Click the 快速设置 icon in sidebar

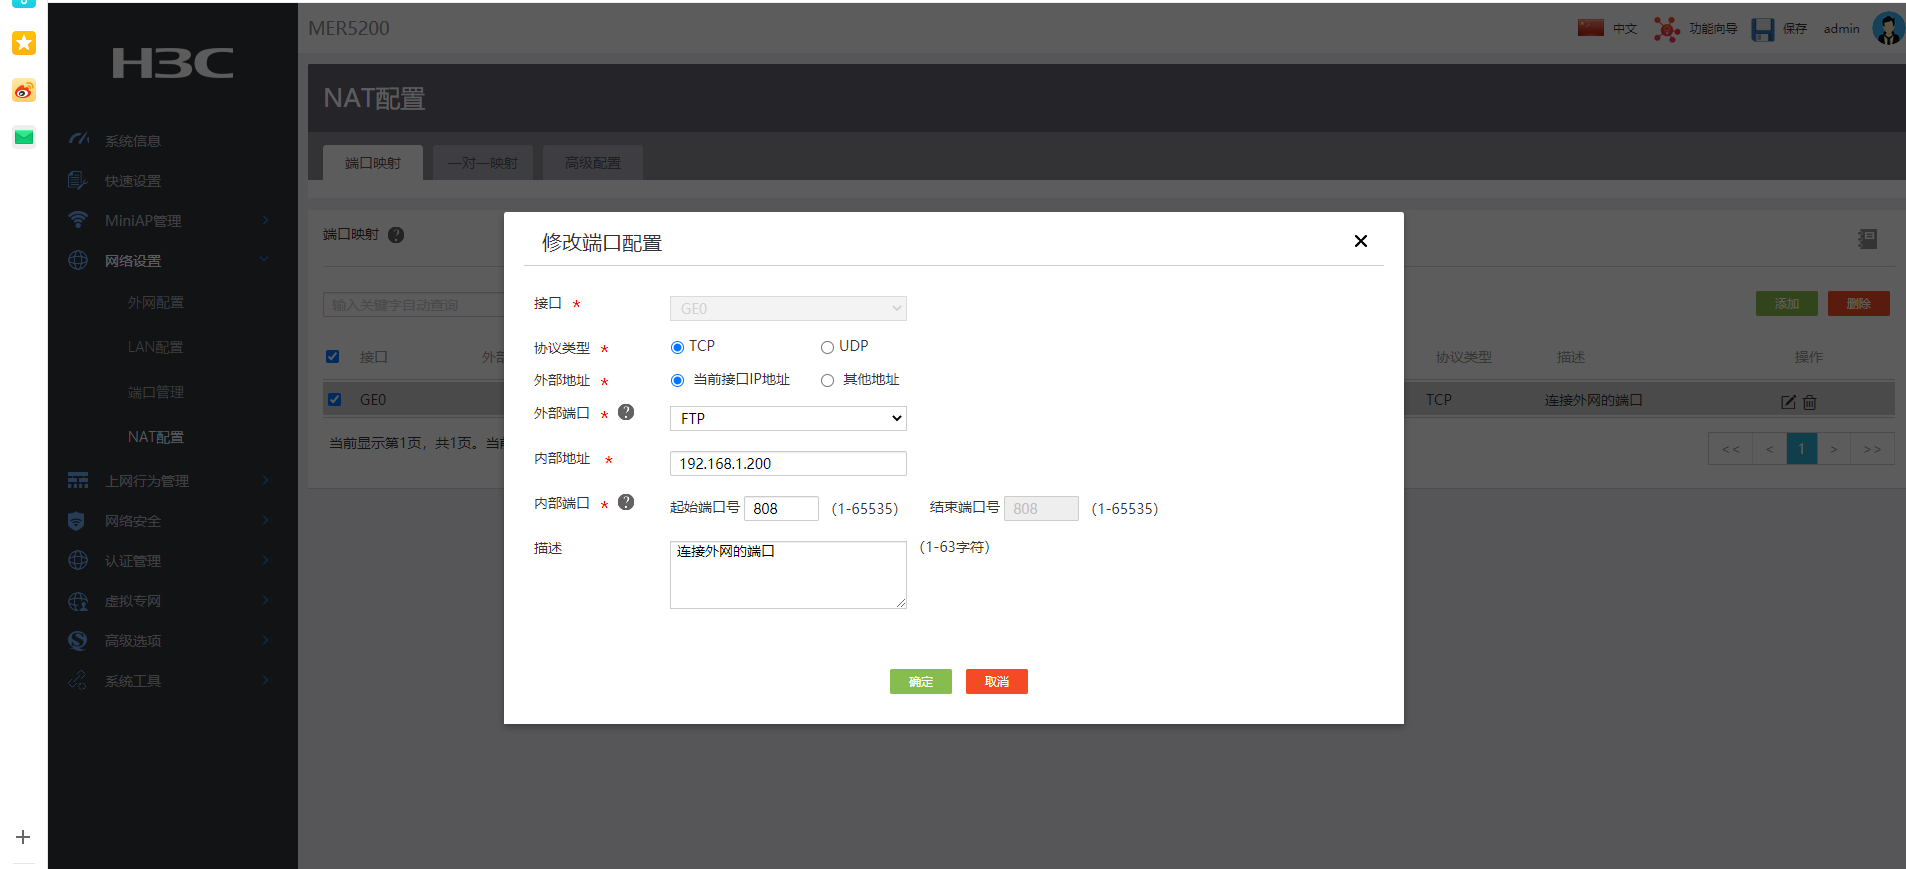click(78, 180)
